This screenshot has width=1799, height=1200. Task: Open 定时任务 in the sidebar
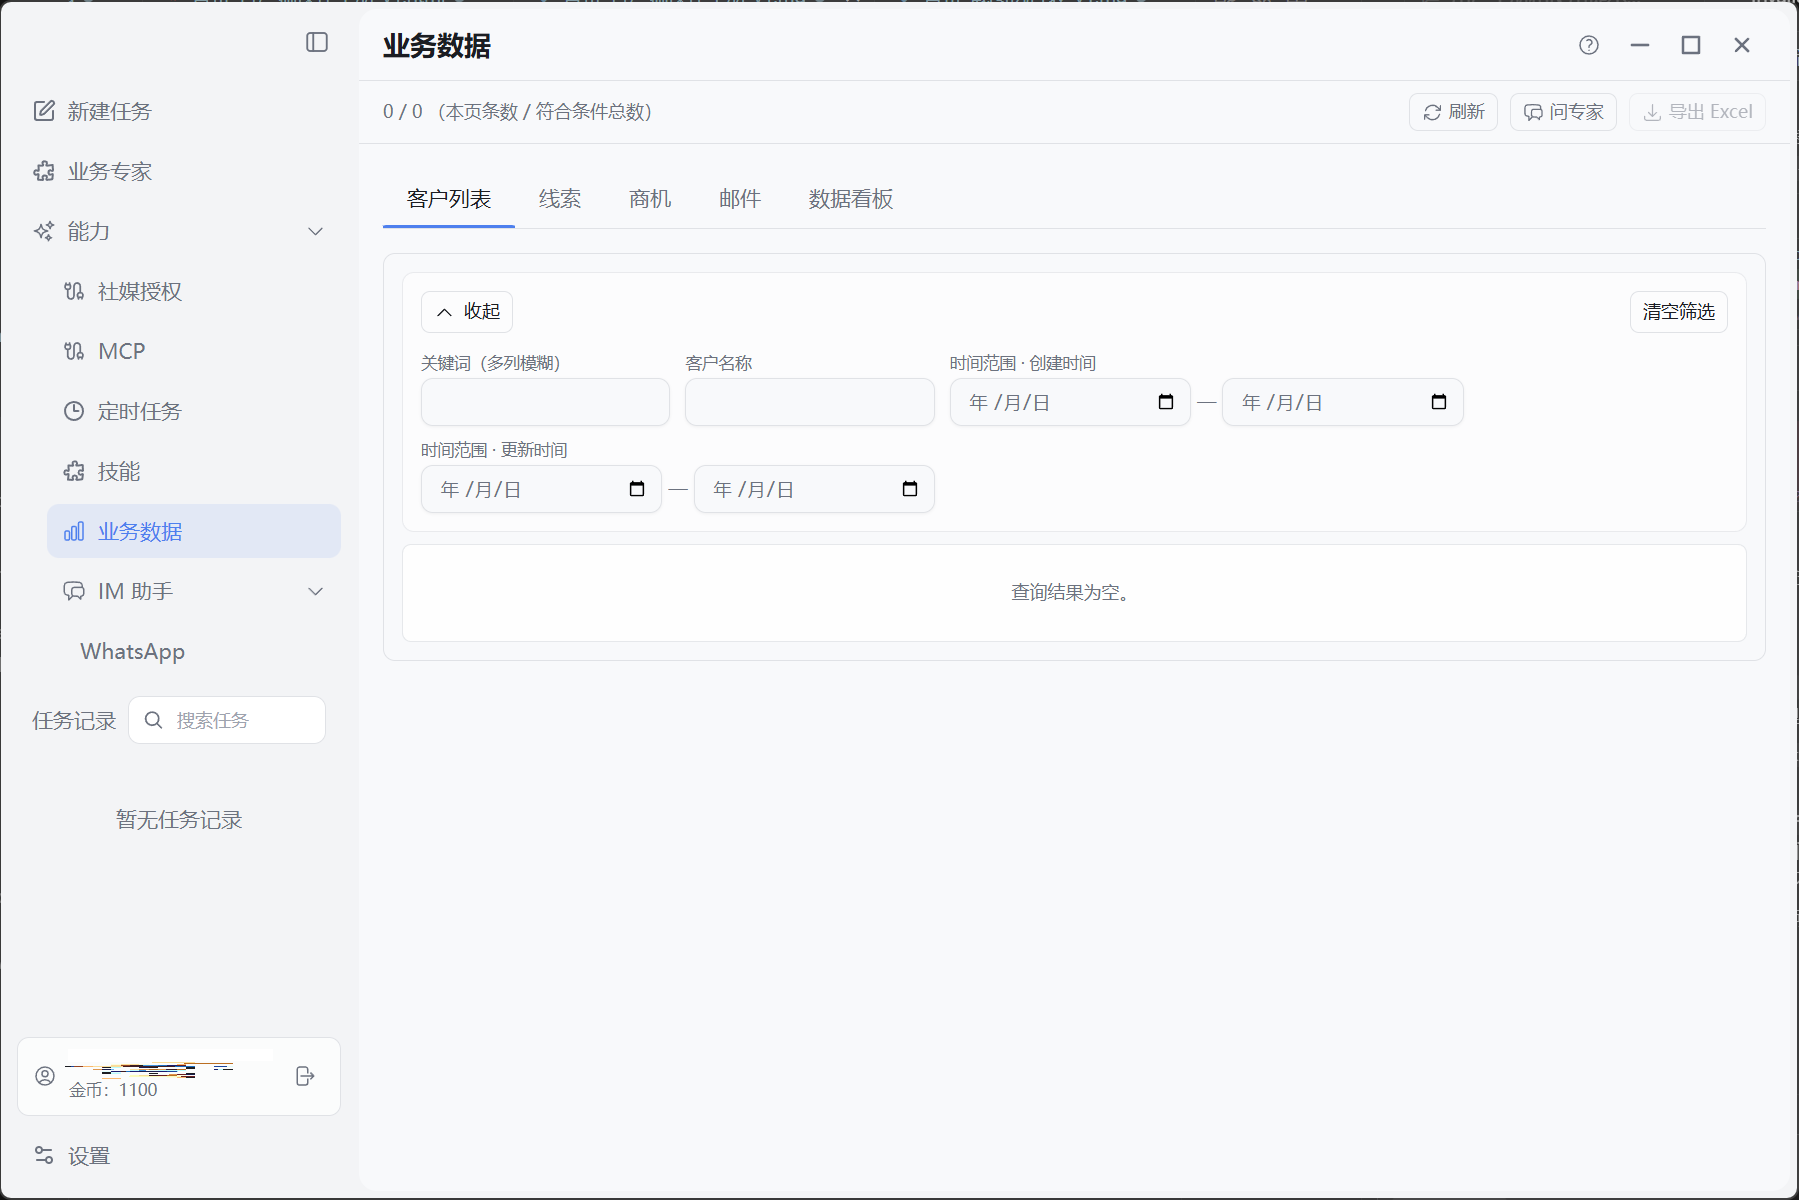click(x=139, y=411)
